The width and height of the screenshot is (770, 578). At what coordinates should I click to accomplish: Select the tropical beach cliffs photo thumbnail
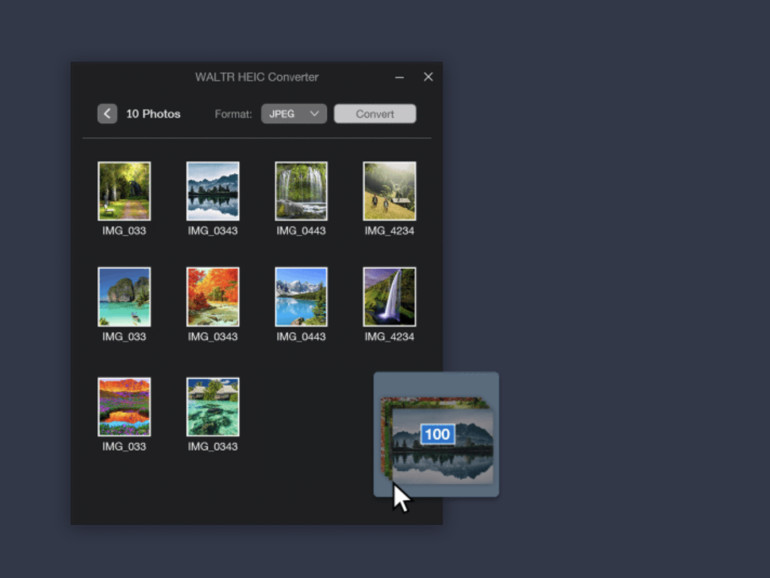[124, 297]
